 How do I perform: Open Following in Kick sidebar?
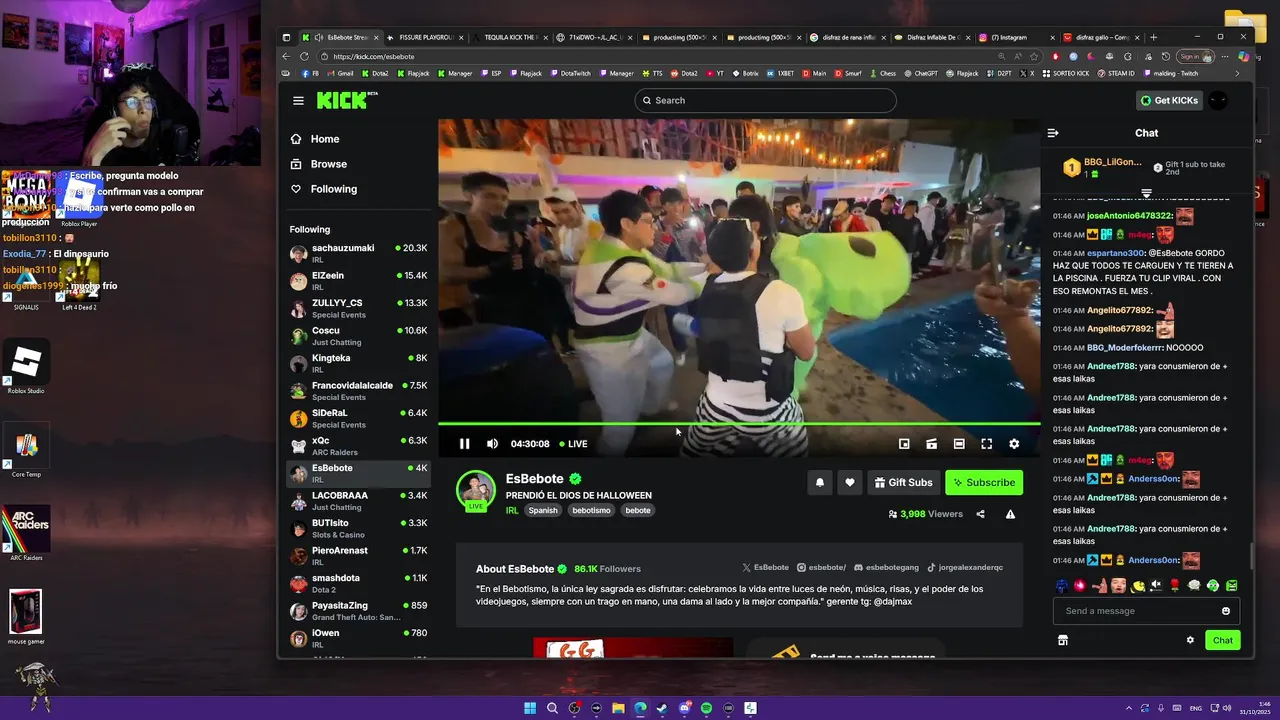coord(334,189)
